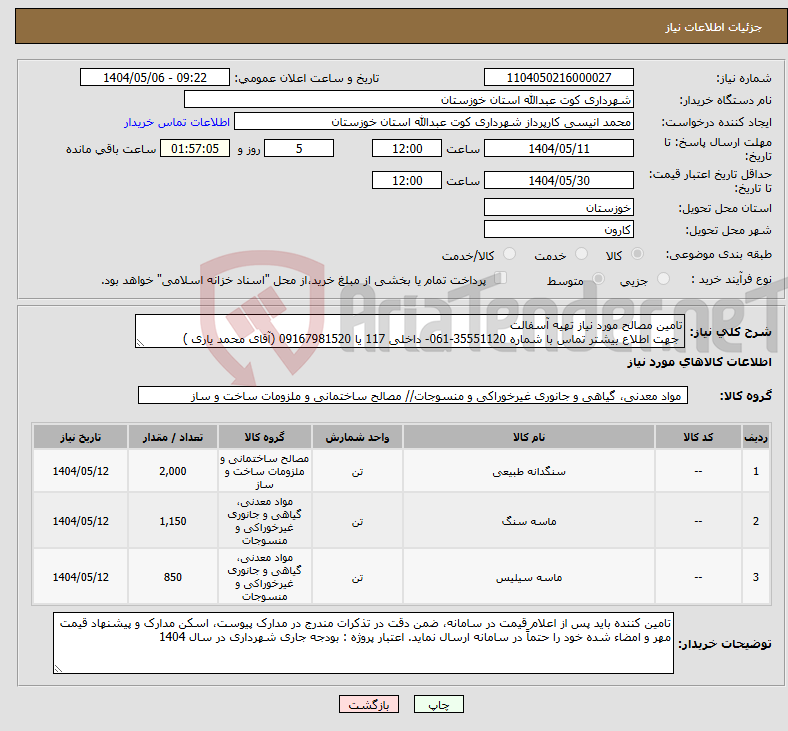Click the unit تن in سنگدانه طبیعی row
Viewport: 788px width, 731px height.
357,471
